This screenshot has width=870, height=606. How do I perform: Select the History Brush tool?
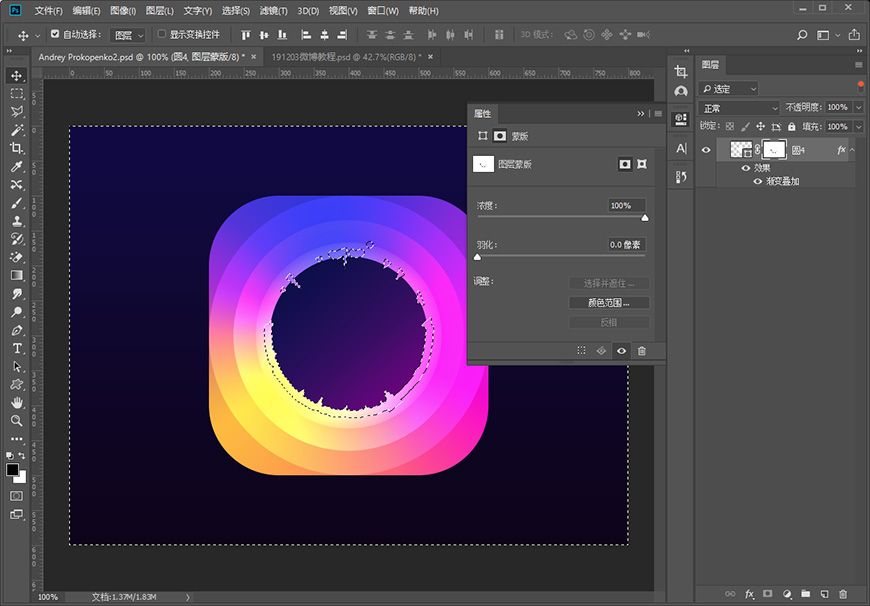click(17, 239)
